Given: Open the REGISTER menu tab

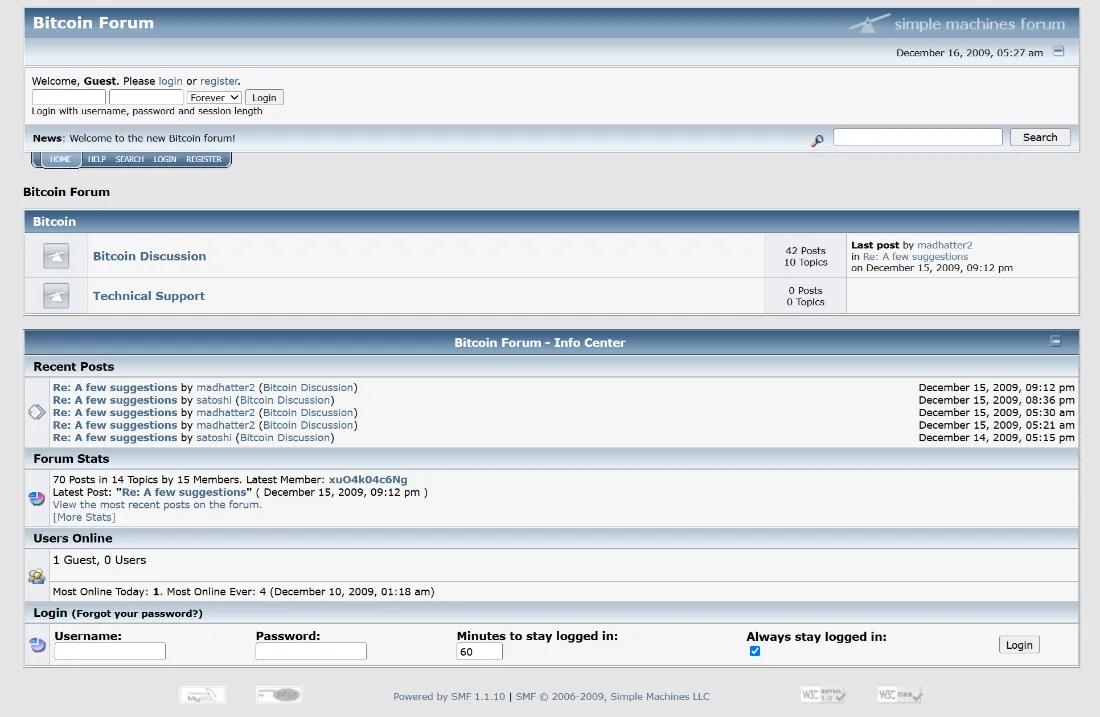Looking at the screenshot, I should (x=203, y=159).
